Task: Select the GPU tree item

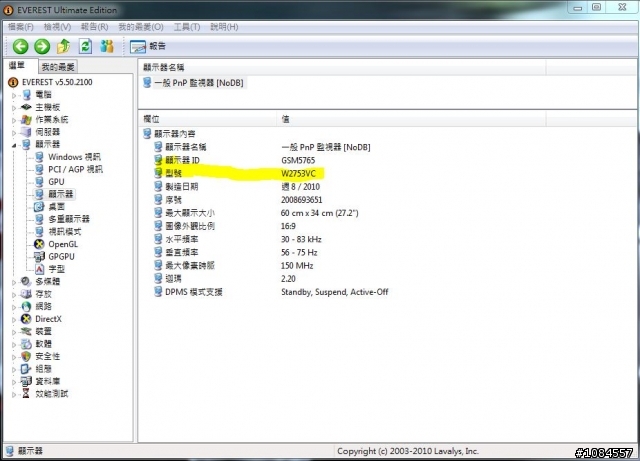Action: 56,182
